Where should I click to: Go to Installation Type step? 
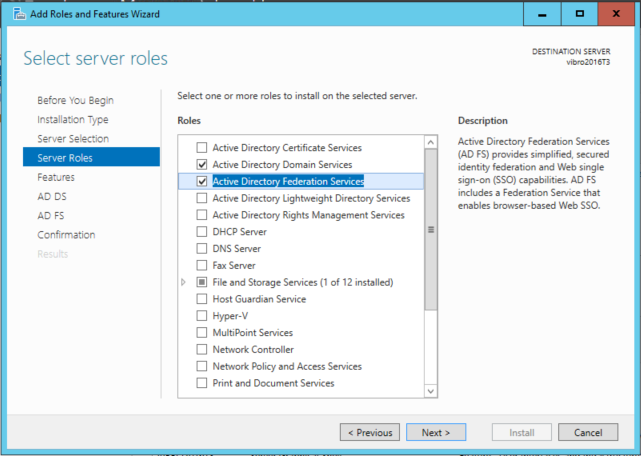[x=73, y=119]
